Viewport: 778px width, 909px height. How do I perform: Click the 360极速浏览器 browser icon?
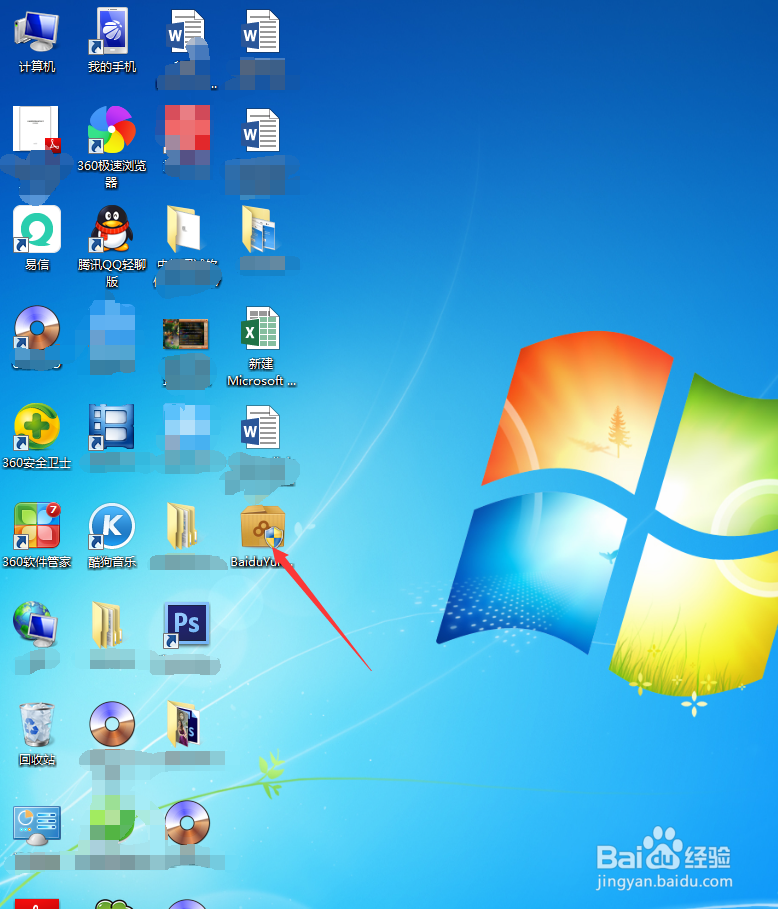point(111,130)
